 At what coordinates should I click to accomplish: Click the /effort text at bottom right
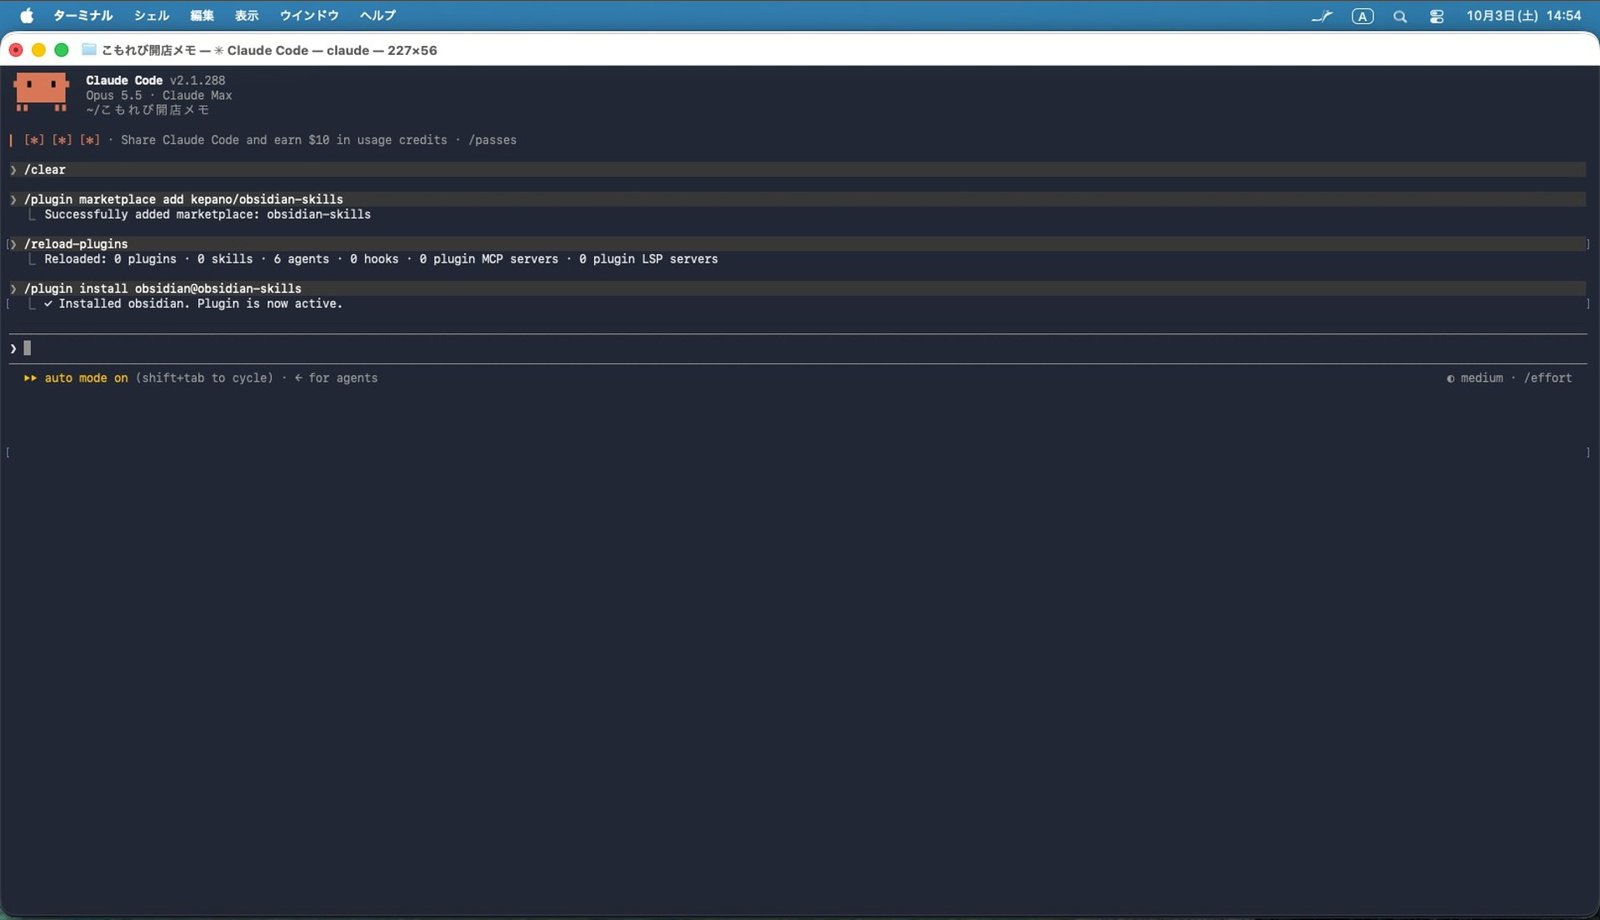click(x=1548, y=378)
